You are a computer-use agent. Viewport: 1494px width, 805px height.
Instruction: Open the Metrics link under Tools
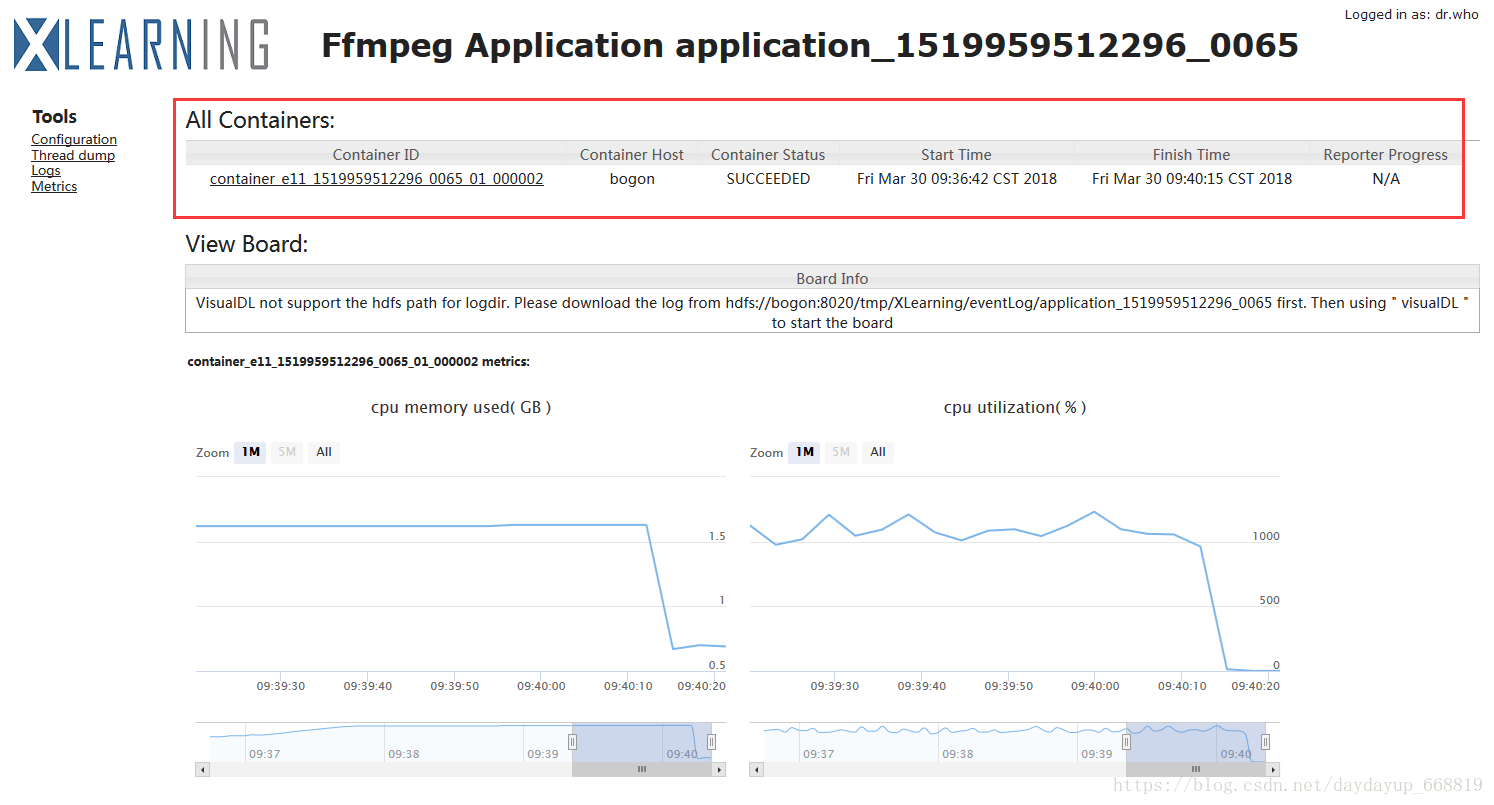pos(54,186)
